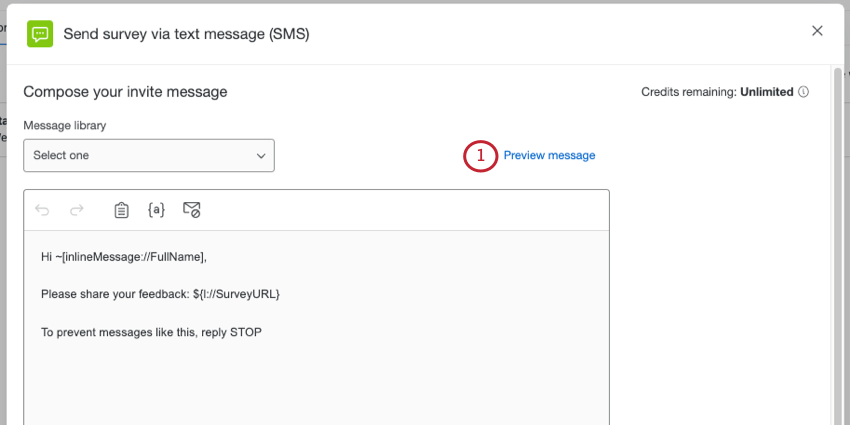Screen dimensions: 850x425
Task: Click the Send survey via text message title
Action: point(186,34)
